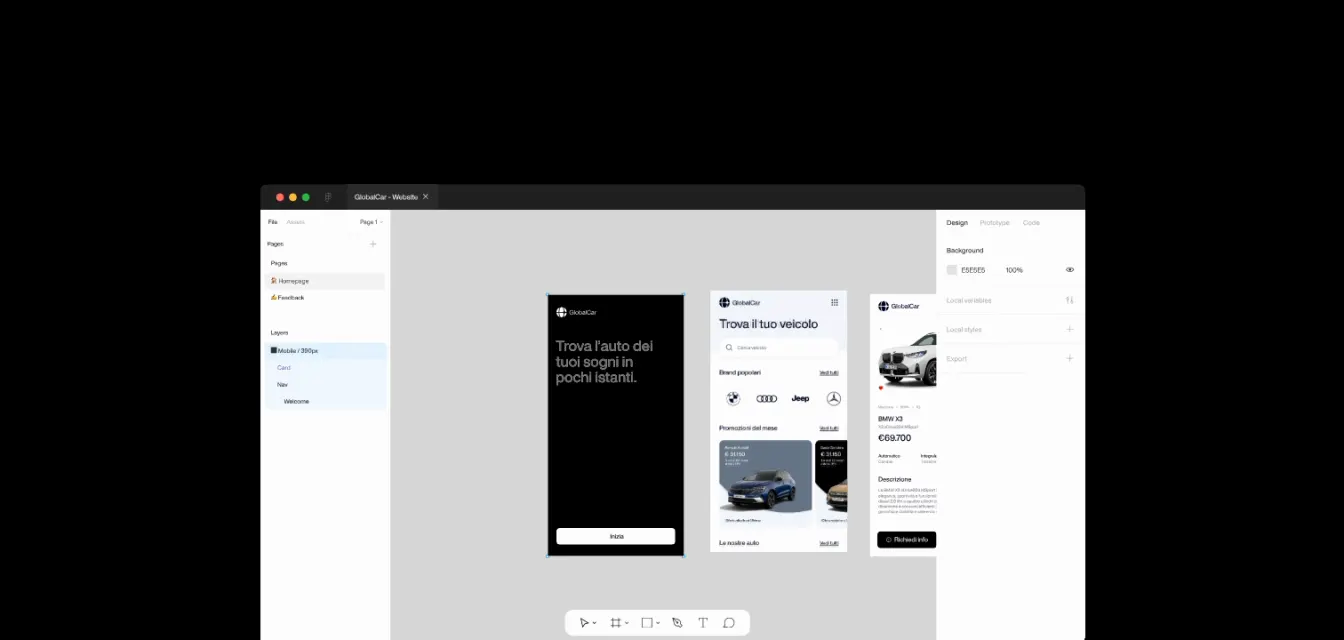The height and width of the screenshot is (640, 1344).
Task: Click Vedi tutti link beside Brand popolari
Action: 829,373
